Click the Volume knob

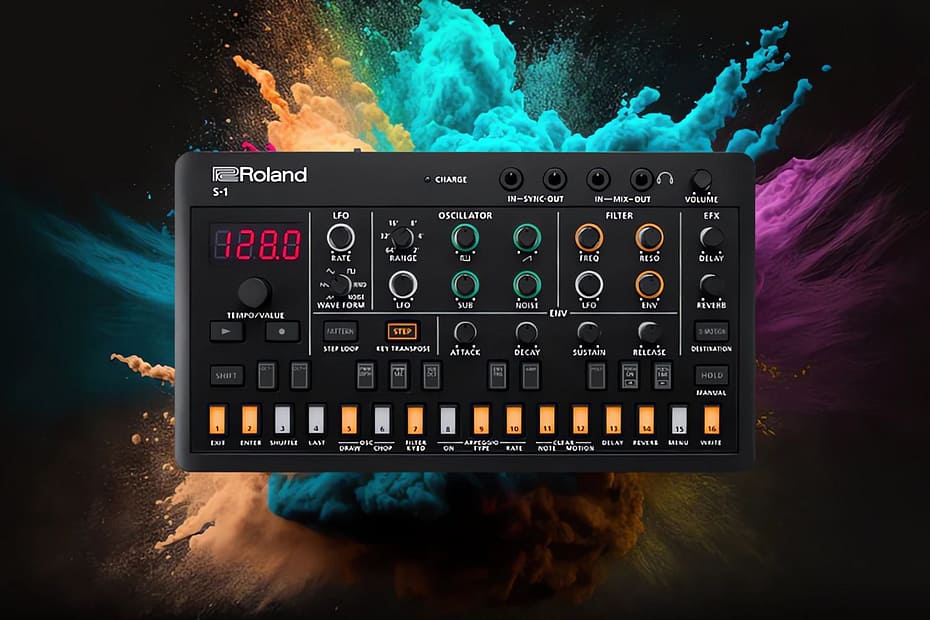tap(701, 181)
